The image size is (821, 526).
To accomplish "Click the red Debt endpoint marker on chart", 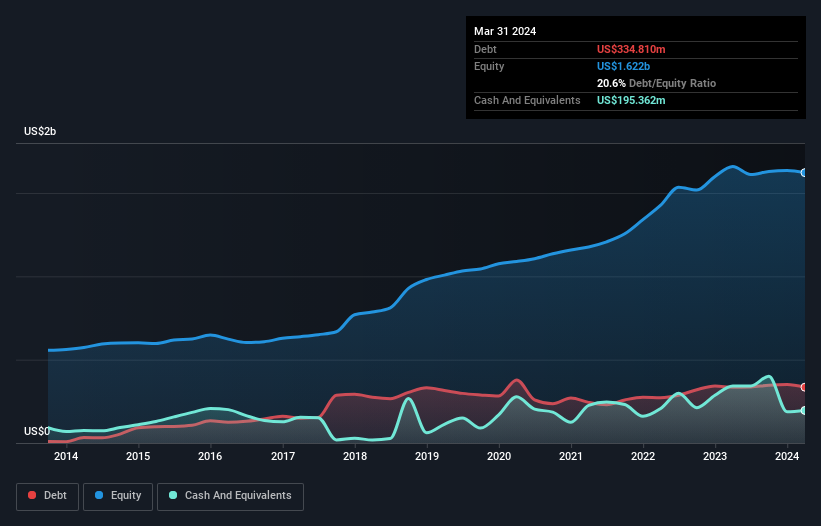I will pyautogui.click(x=804, y=387).
